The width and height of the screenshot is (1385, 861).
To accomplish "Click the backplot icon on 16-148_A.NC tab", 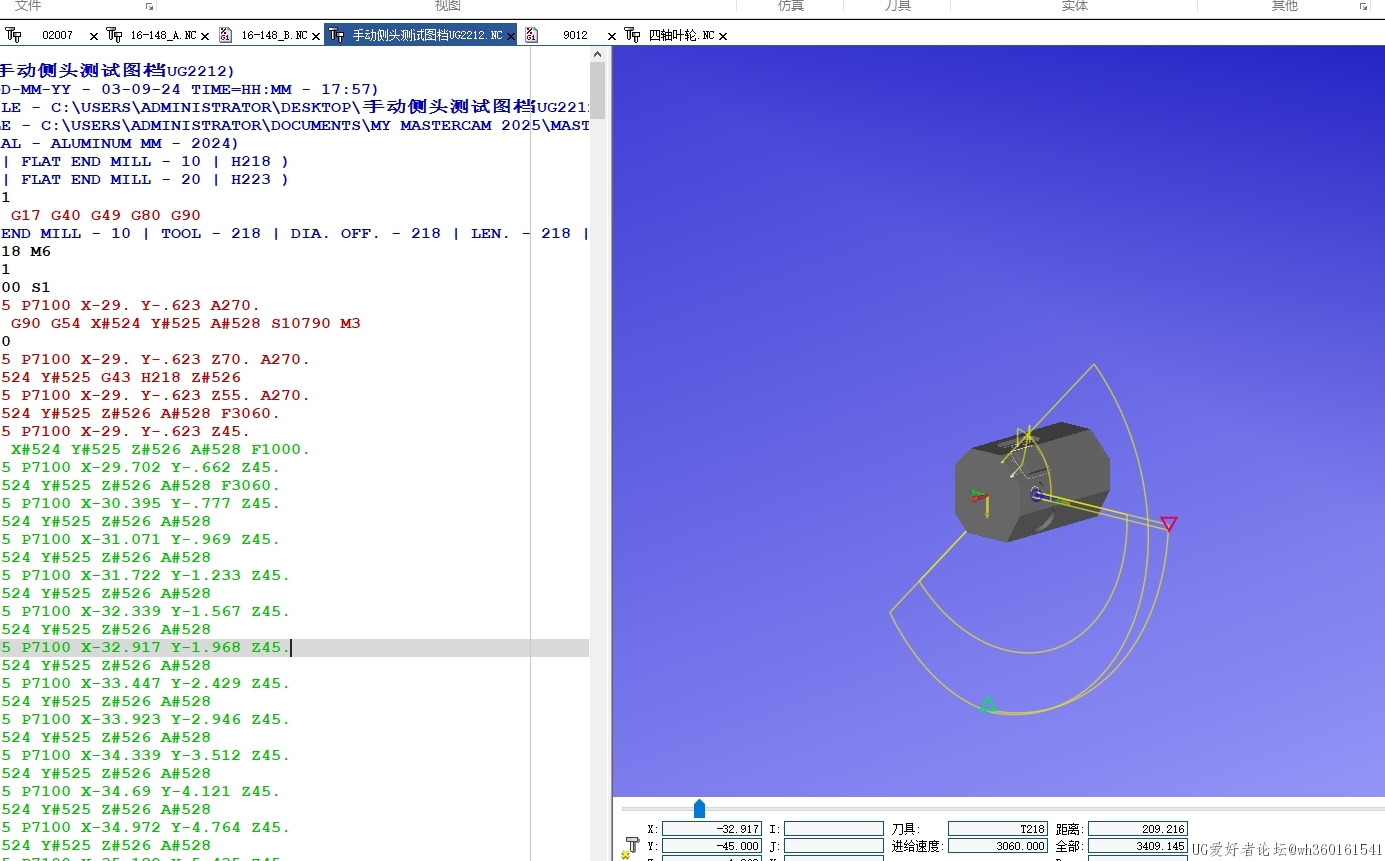I will click(x=114, y=35).
